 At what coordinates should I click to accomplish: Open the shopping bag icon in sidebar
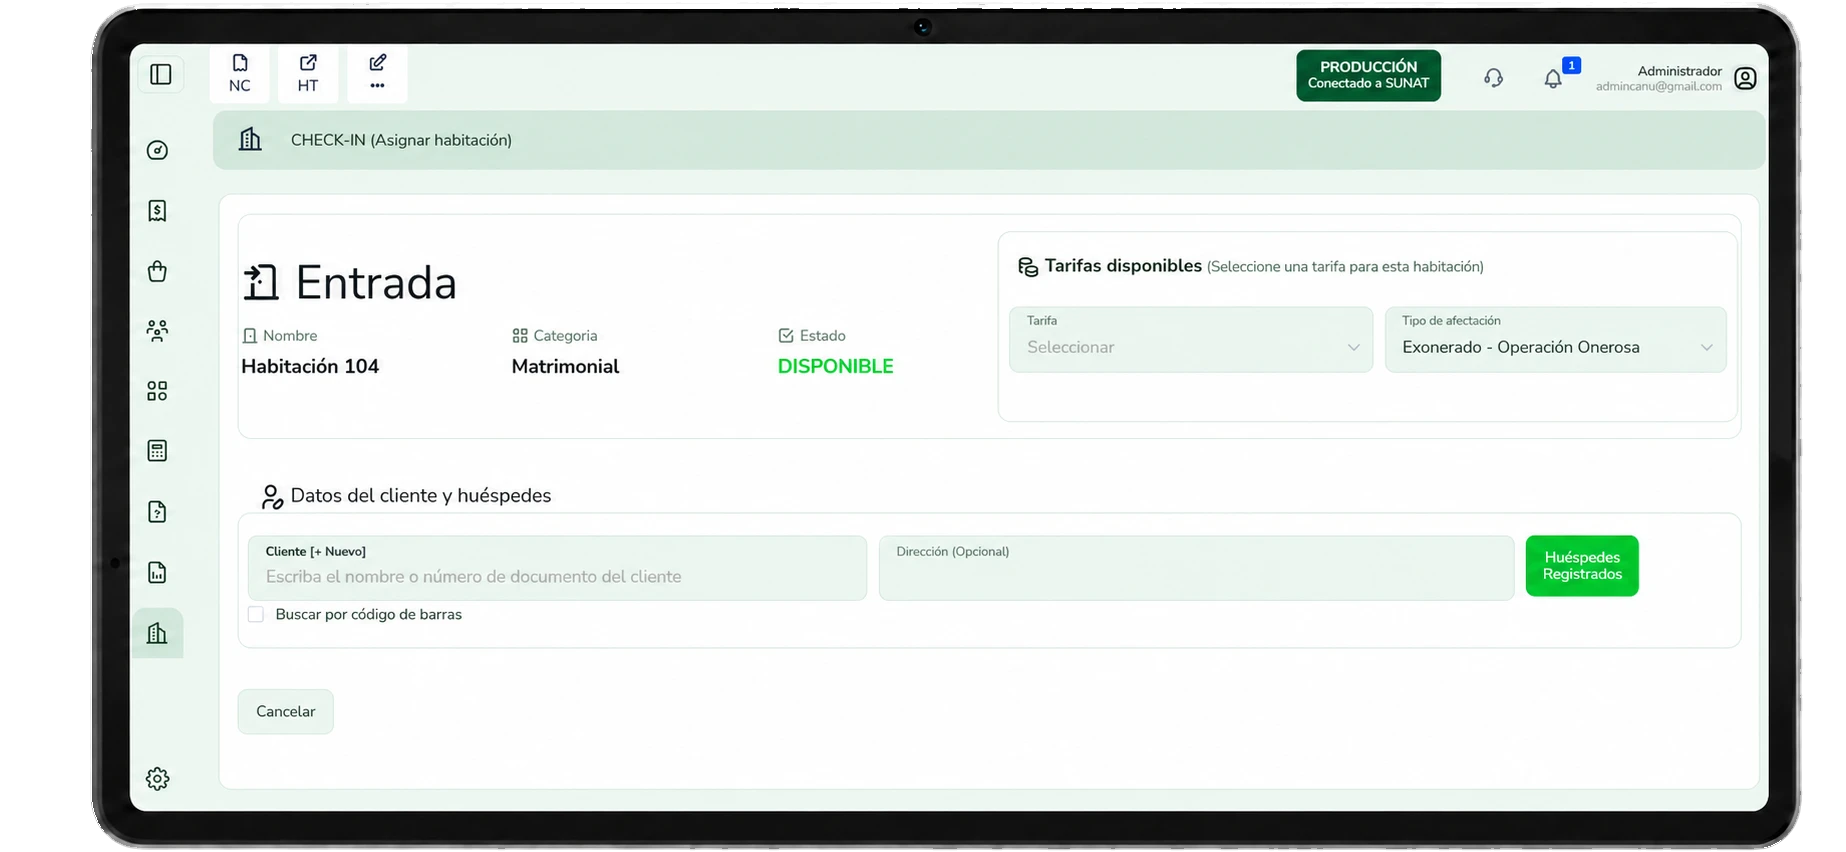pyautogui.click(x=157, y=271)
